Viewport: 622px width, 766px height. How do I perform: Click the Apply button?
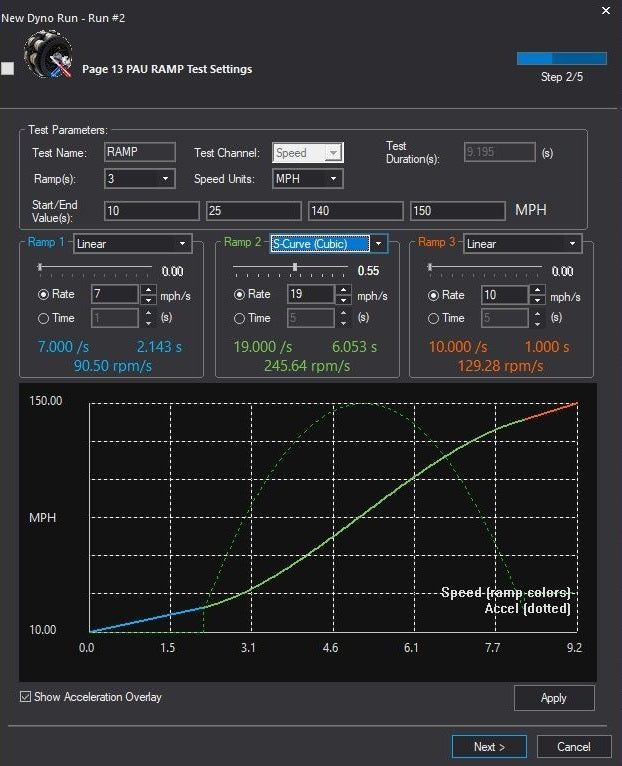(x=554, y=698)
